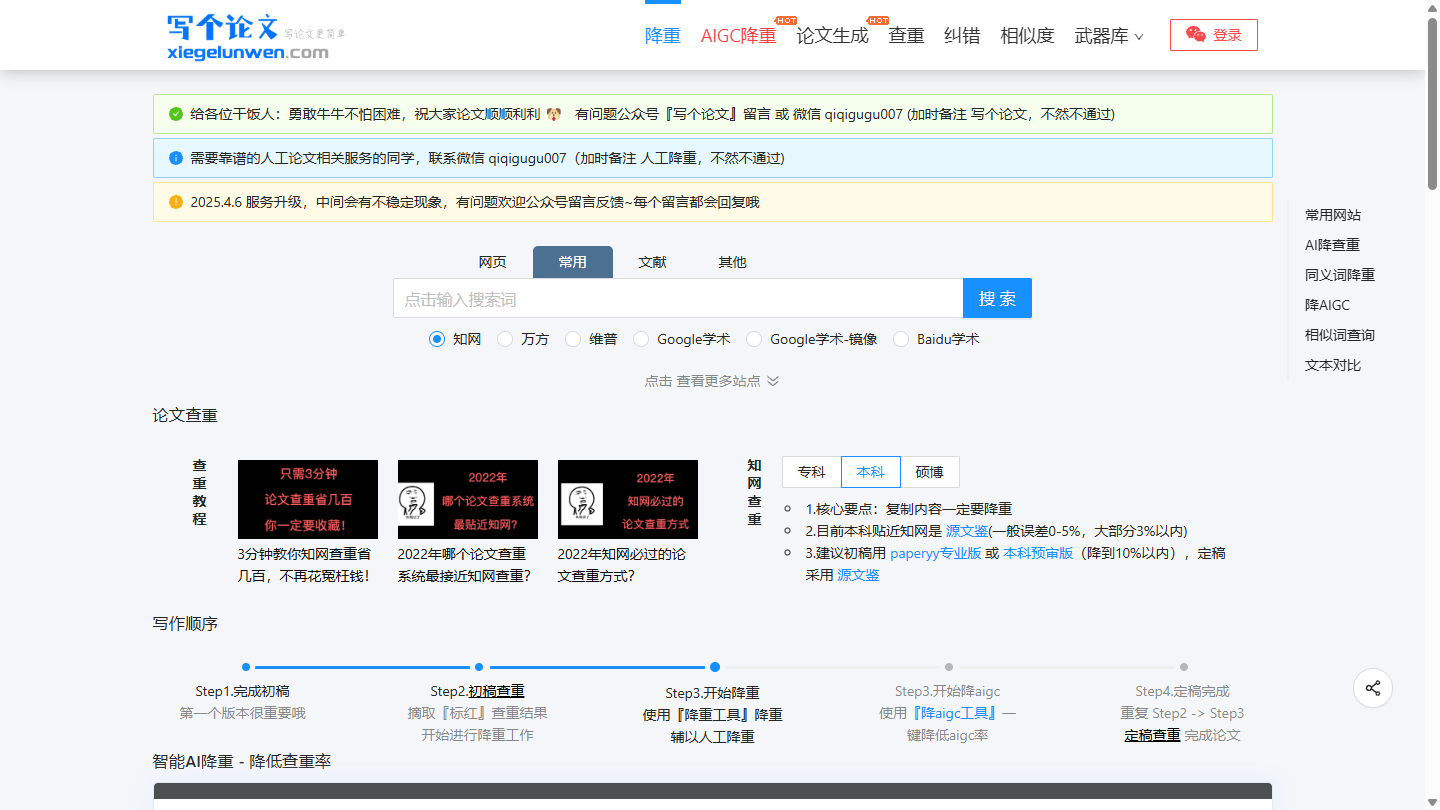Jump to 文本对比 in the side anchor
Viewport: 1440px width, 810px height.
pos(1333,365)
